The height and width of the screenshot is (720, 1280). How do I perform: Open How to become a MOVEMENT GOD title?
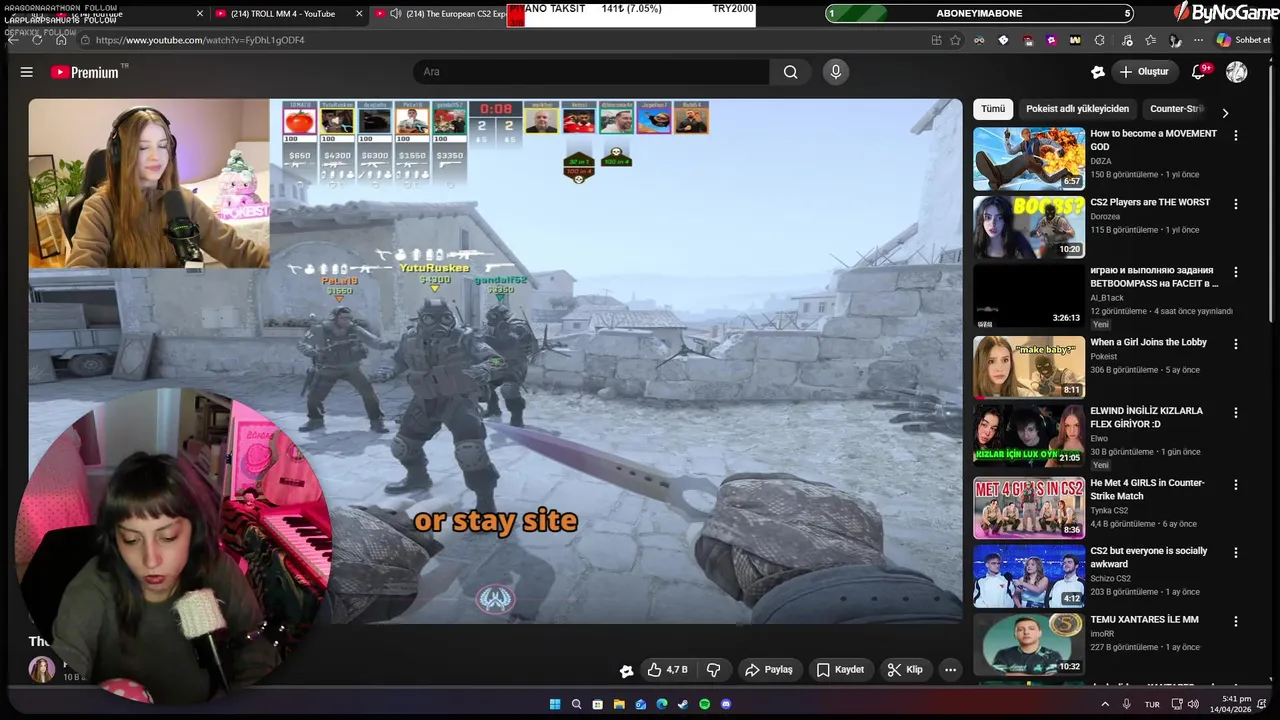coord(1153,140)
